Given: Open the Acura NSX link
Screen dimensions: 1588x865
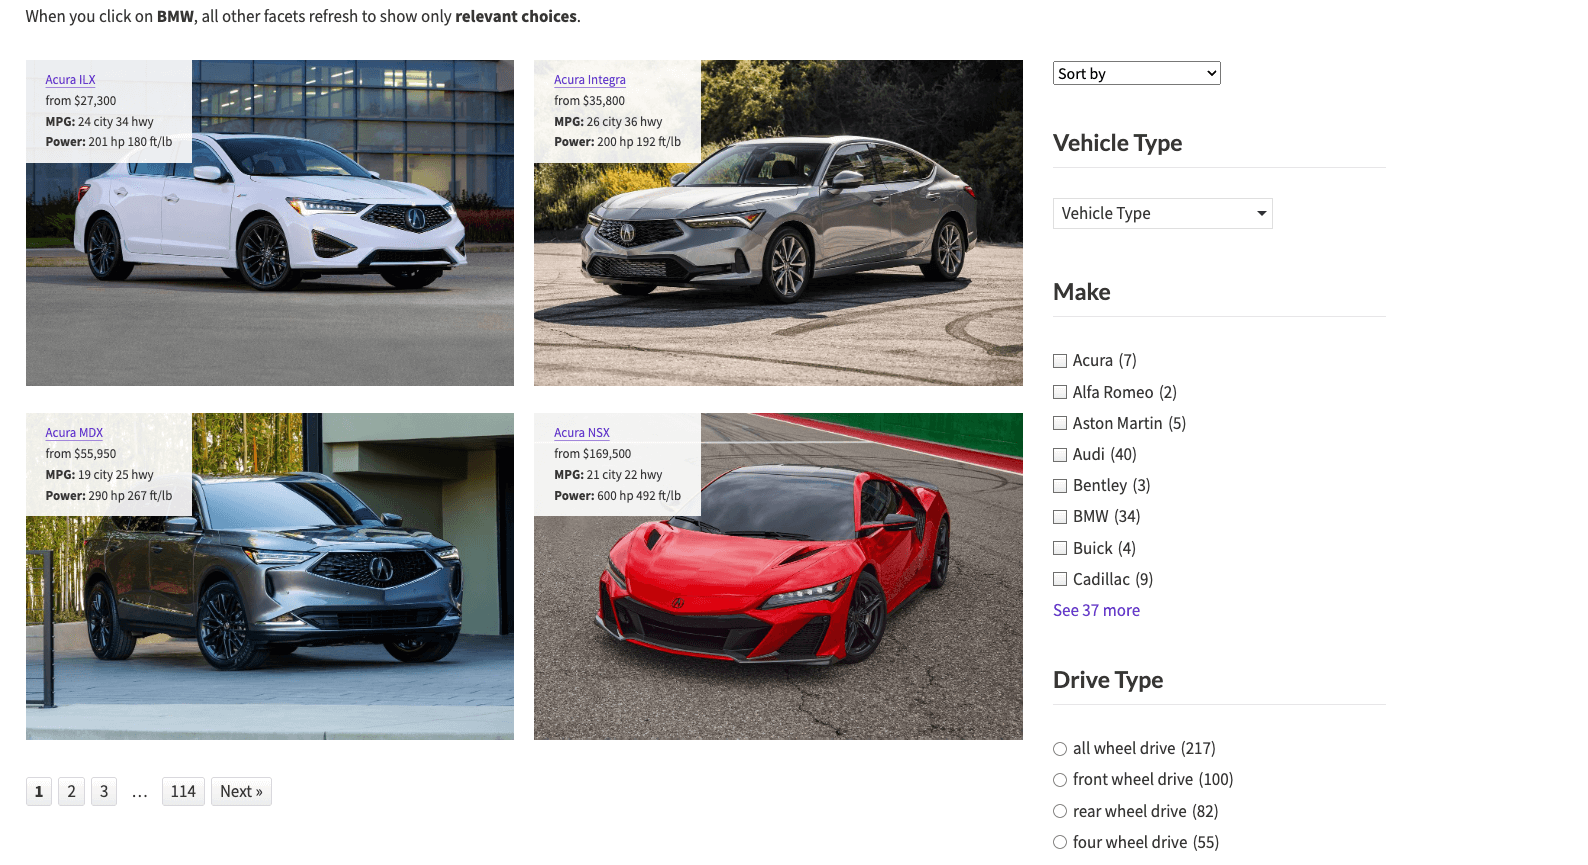Looking at the screenshot, I should (582, 433).
